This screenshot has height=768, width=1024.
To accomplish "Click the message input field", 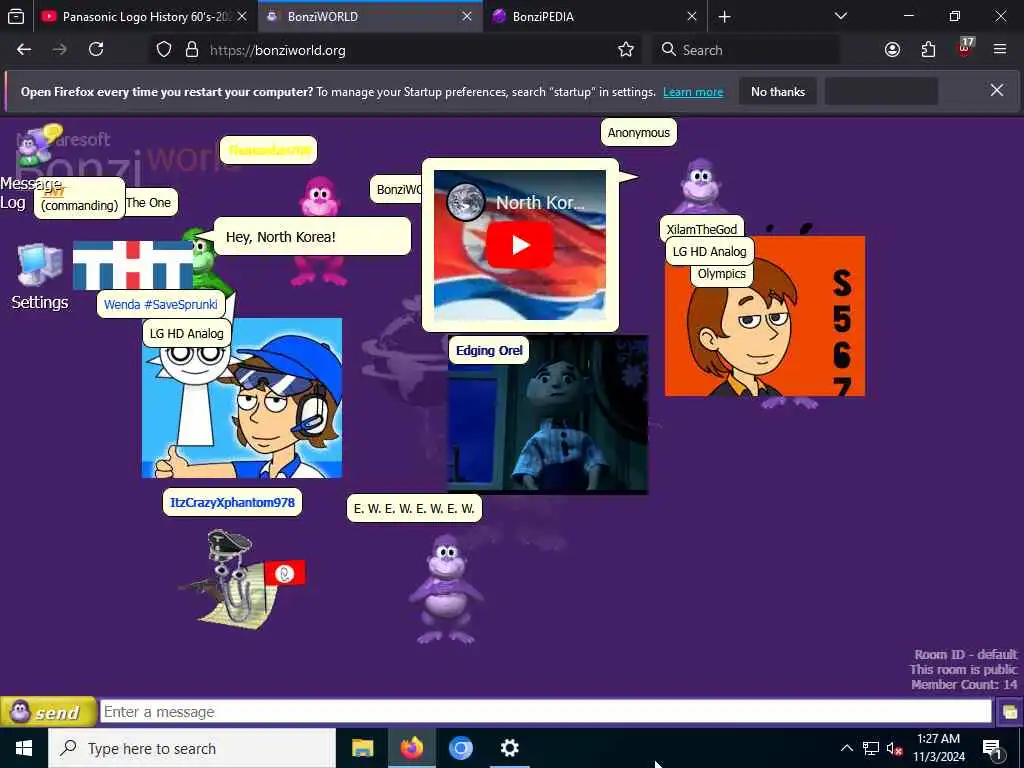I will 546,712.
